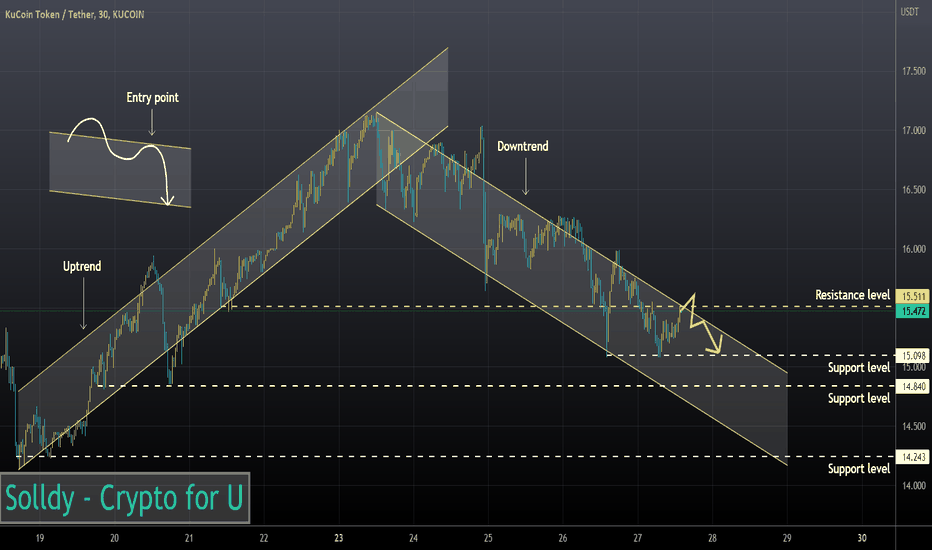Click the Support level label below 14.840
This screenshot has width=932, height=550.
pos(859,398)
